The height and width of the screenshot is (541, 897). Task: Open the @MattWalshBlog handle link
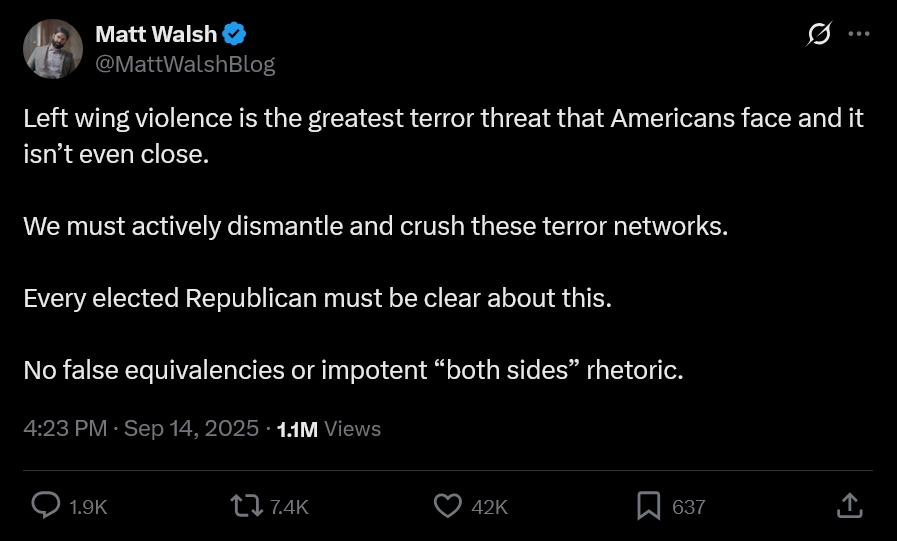pyautogui.click(x=184, y=64)
